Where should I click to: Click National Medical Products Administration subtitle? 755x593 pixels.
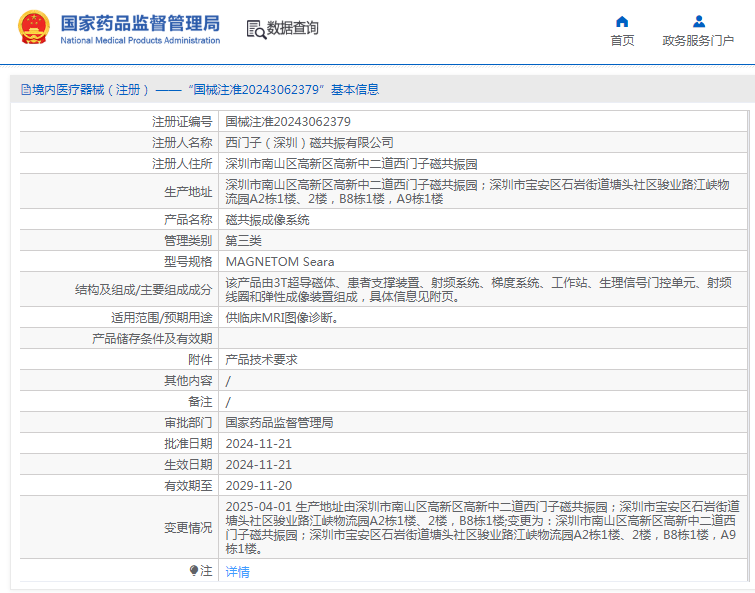(140, 40)
